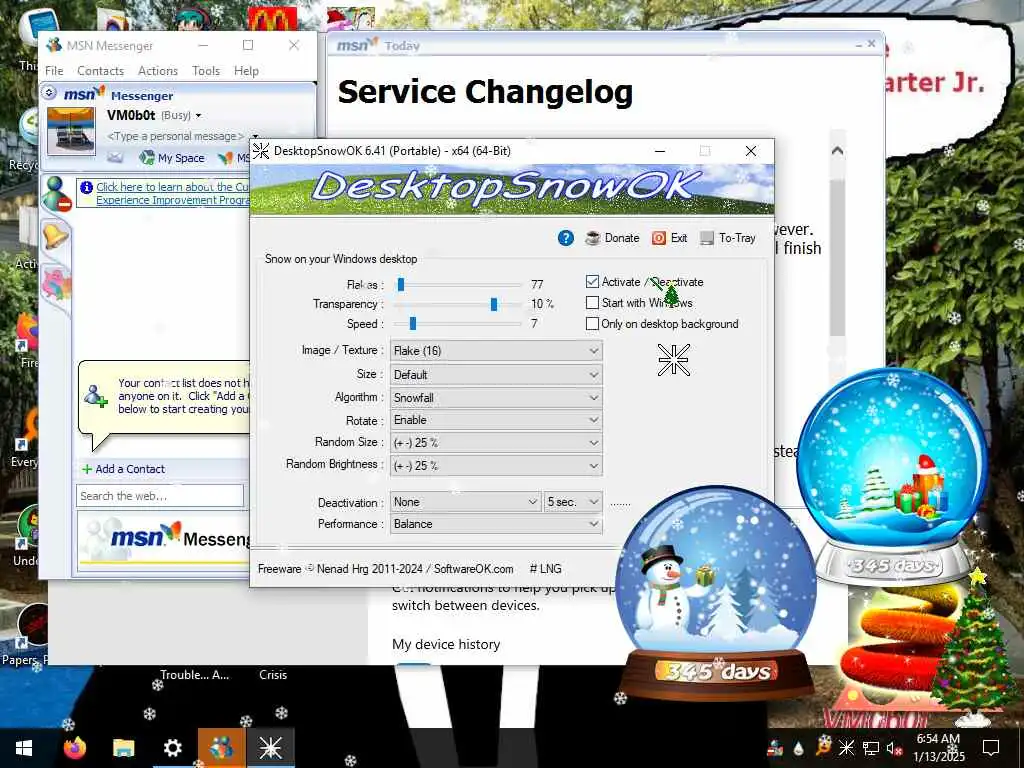Open File Explorer from the taskbar
Screen dimensions: 1024x768
[x=123, y=748]
